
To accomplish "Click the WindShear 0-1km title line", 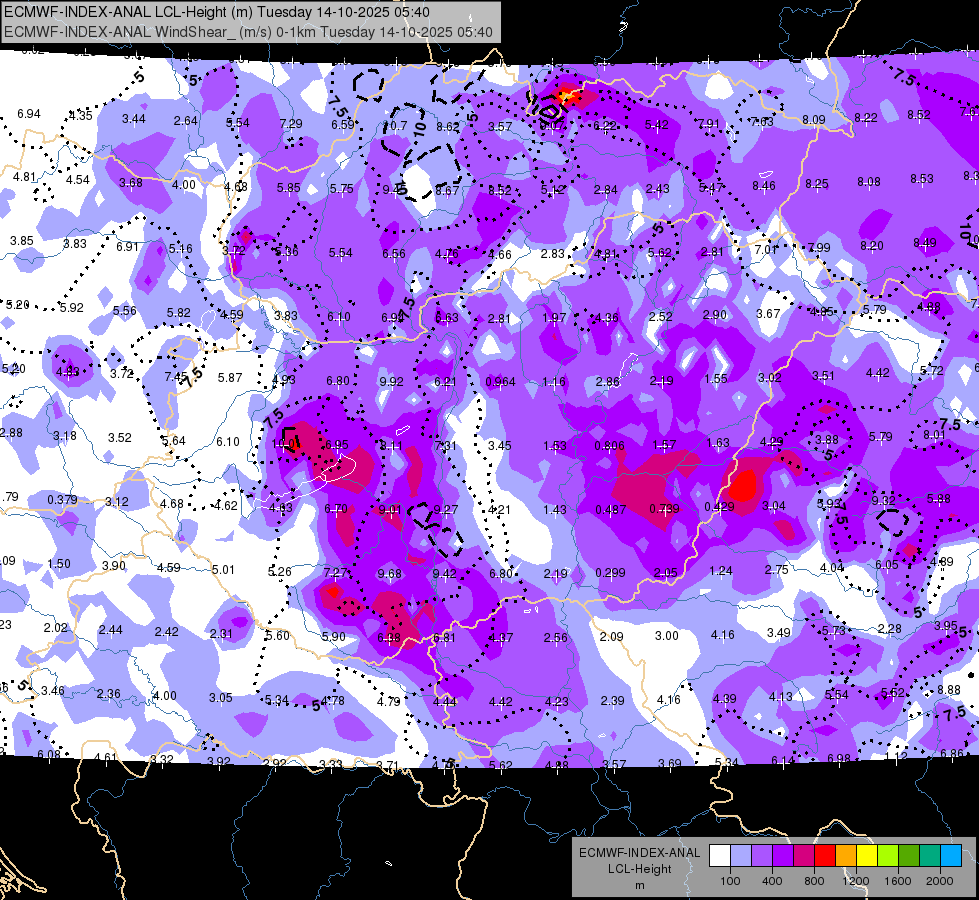I will (x=248, y=32).
